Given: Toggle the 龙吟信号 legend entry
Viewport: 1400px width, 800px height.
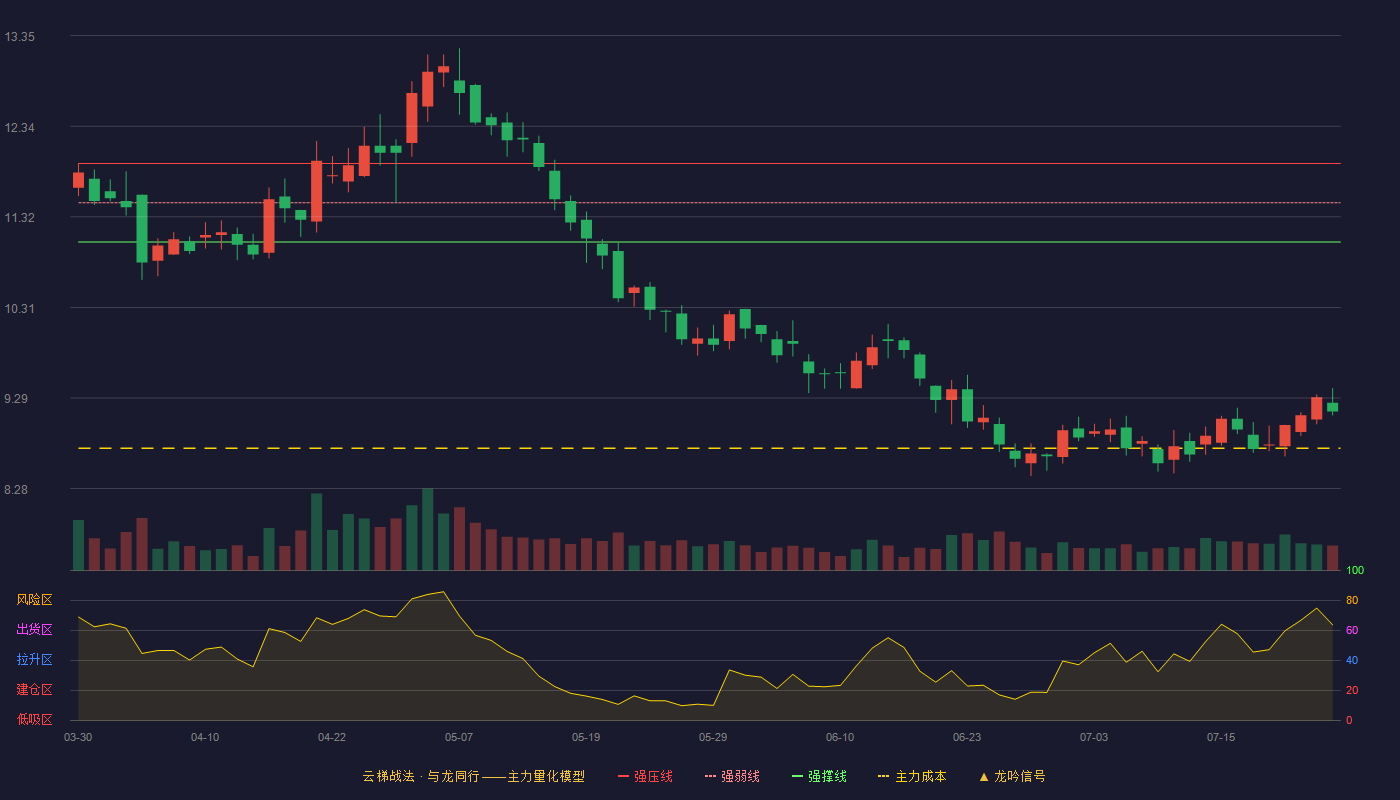Looking at the screenshot, I should pos(1012,776).
